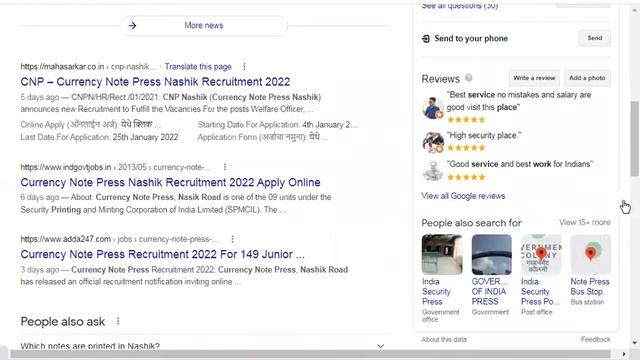Open the India Security Press Po... map thumbnail
Image resolution: width=640 pixels, height=360 pixels.
coord(541,254)
